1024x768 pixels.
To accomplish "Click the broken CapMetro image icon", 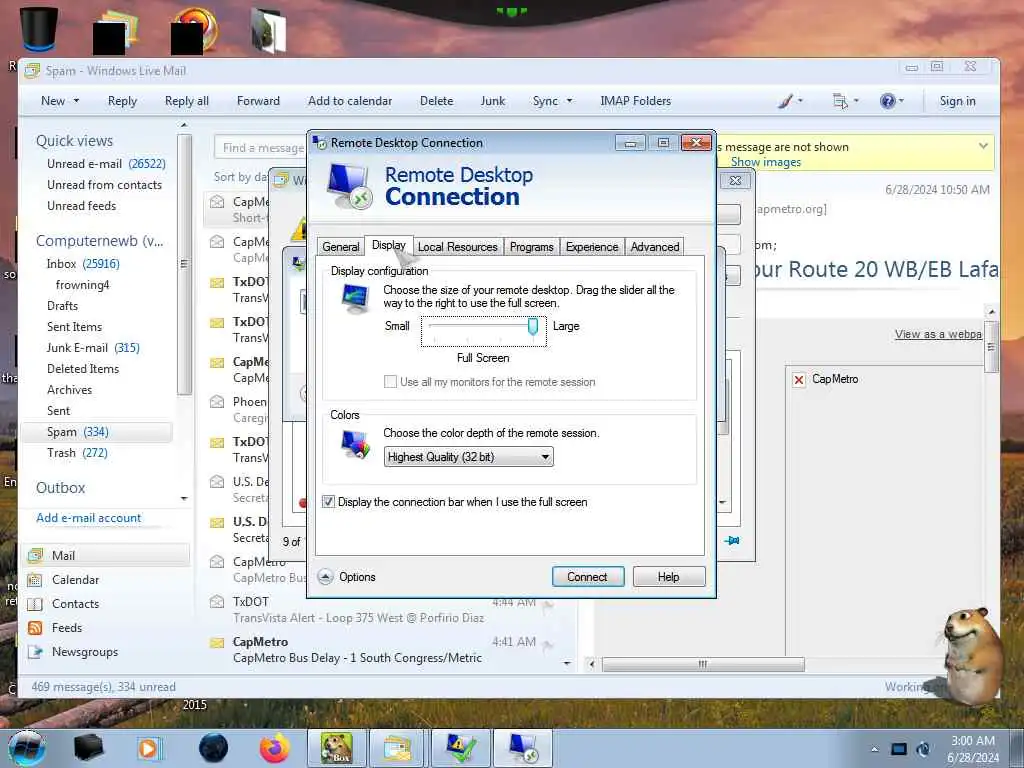I will tap(798, 379).
